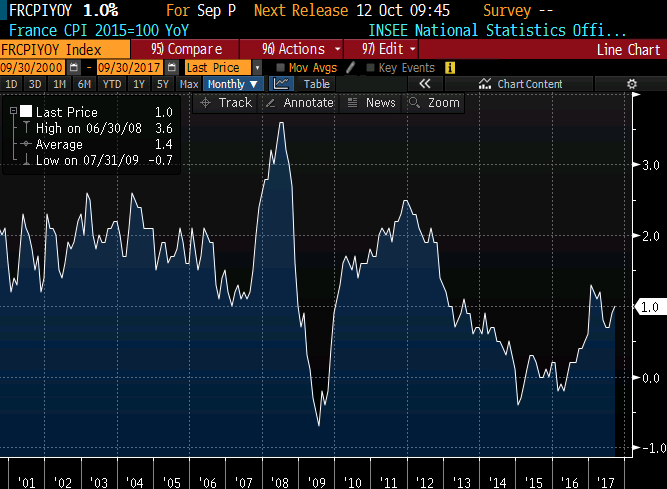Collapse the Last Price legend tree

coord(11,112)
